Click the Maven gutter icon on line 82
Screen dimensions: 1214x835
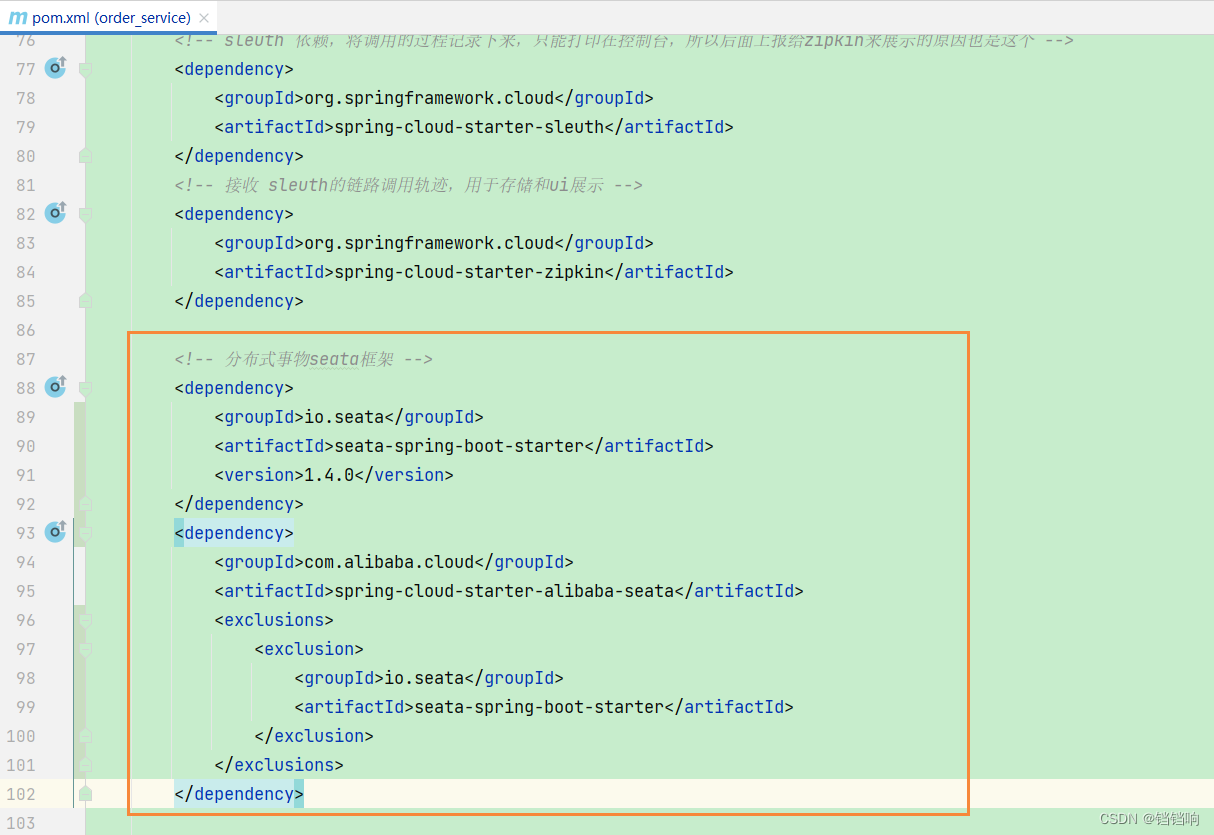coord(56,213)
